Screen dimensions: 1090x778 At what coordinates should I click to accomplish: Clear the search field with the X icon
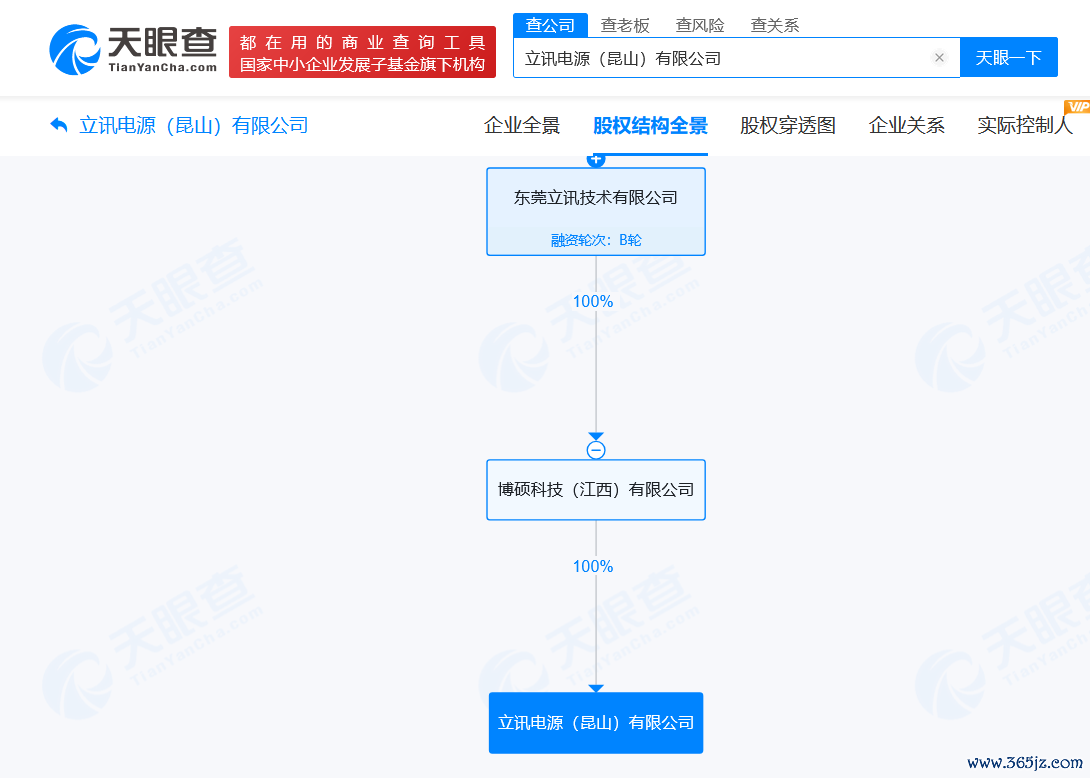pos(939,58)
